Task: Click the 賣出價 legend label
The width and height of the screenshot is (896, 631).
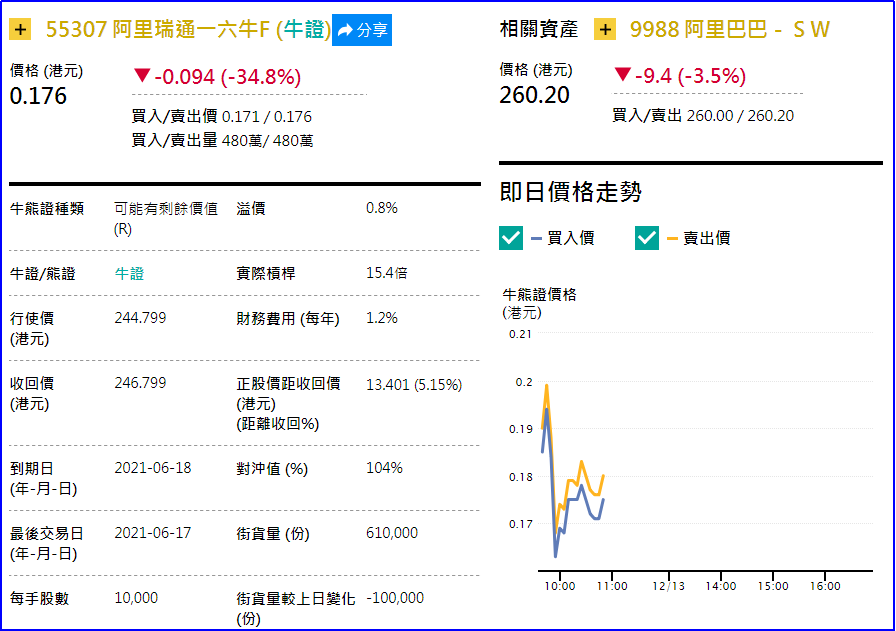Action: [706, 238]
